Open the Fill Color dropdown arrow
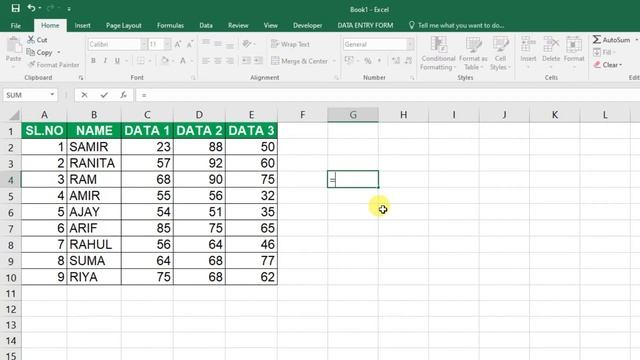The image size is (640, 360). (x=173, y=61)
